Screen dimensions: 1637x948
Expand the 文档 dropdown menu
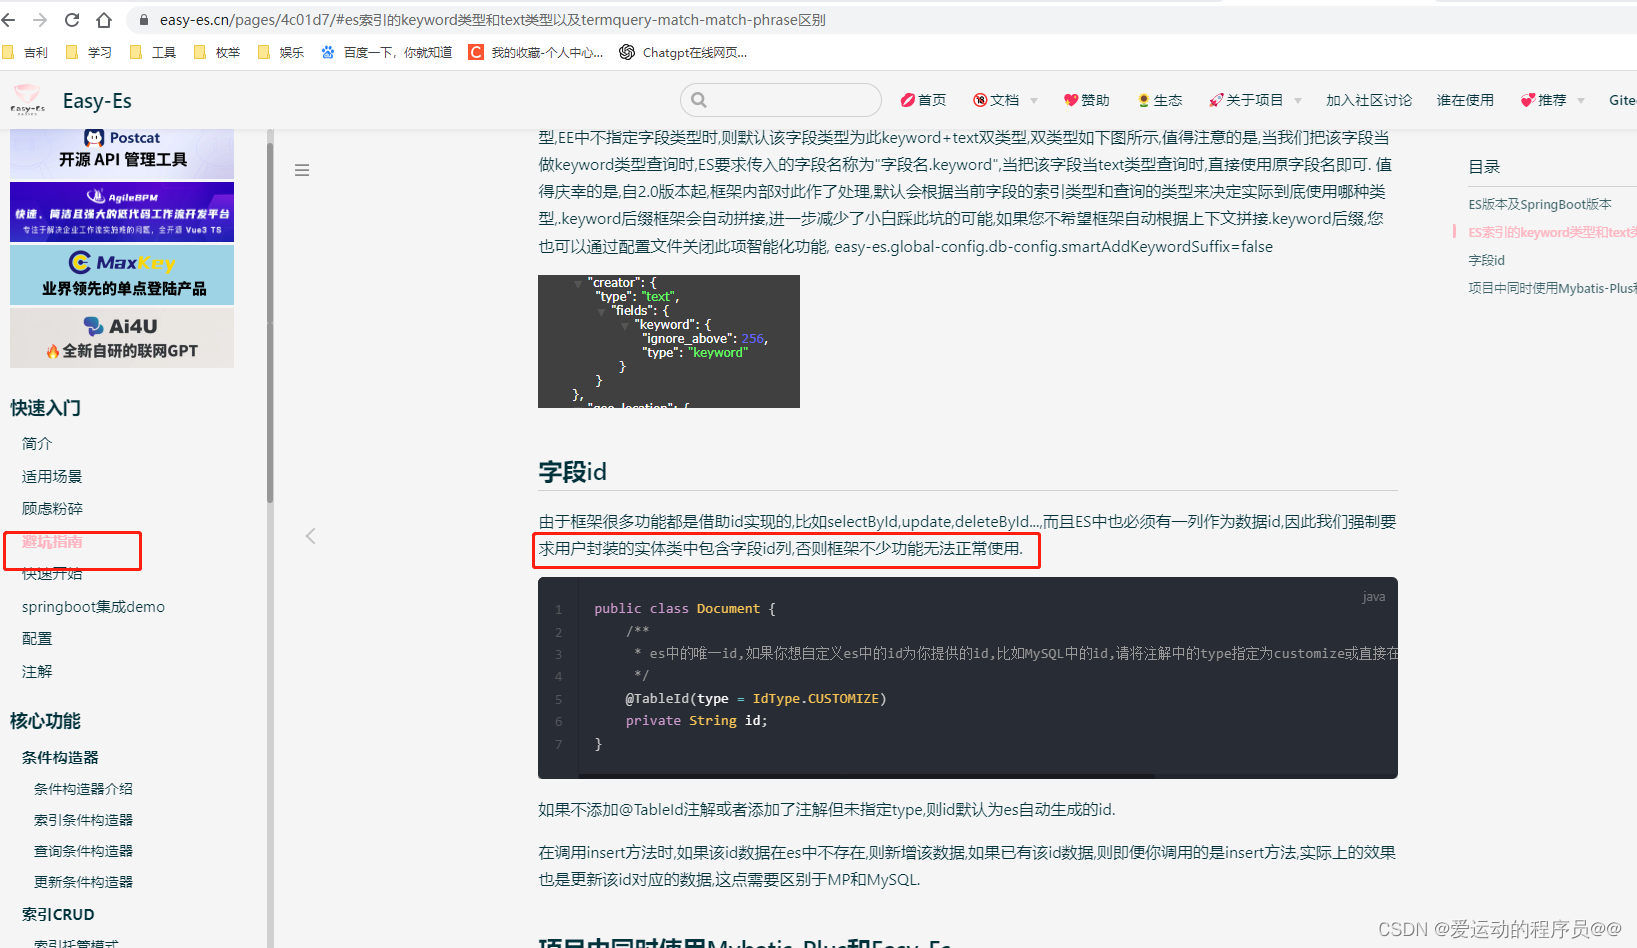(1004, 100)
